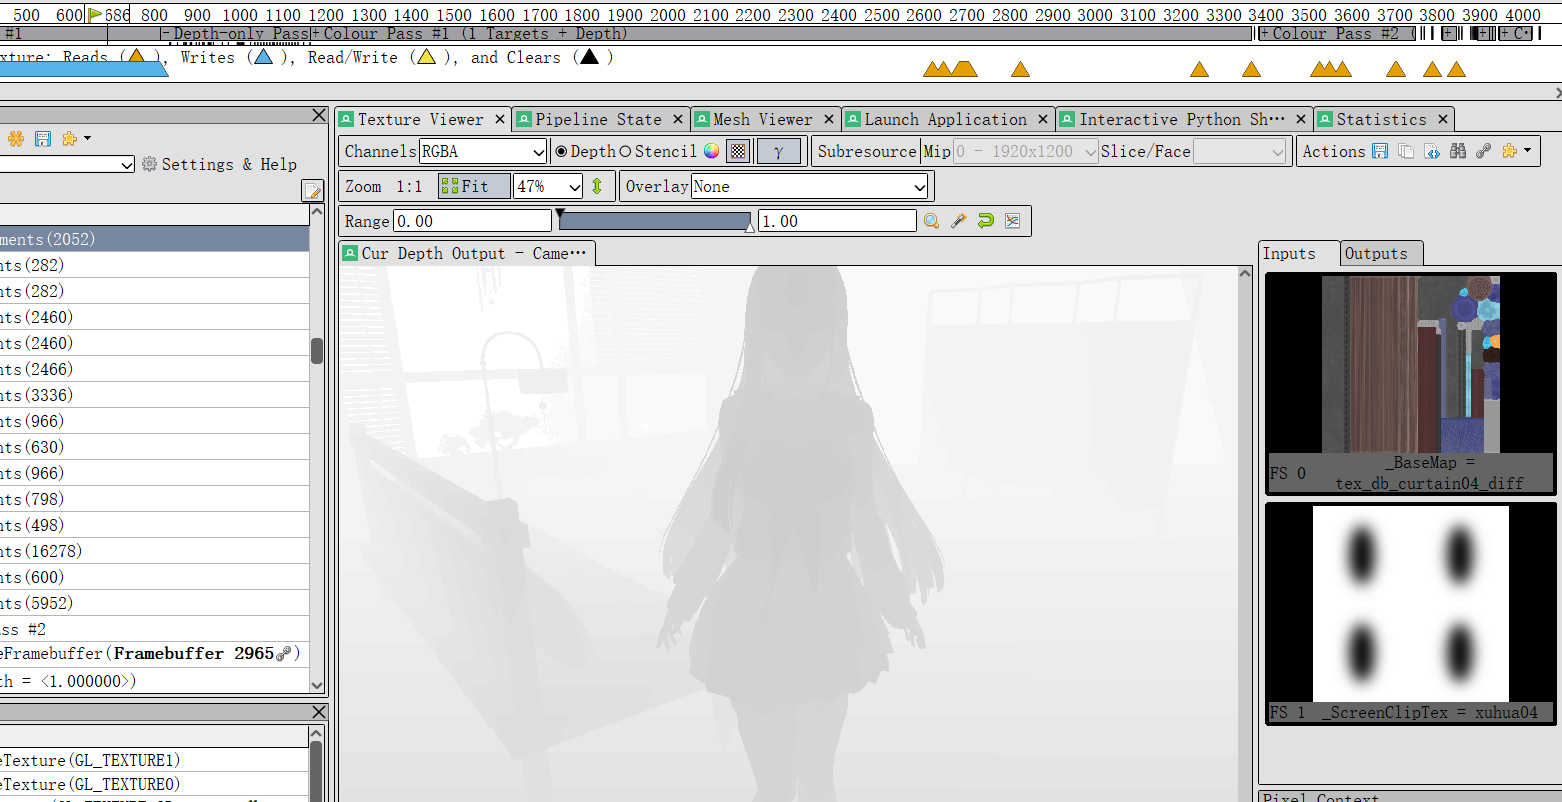Open the Overlay None dropdown
Screen dimensions: 1562x802
point(809,187)
